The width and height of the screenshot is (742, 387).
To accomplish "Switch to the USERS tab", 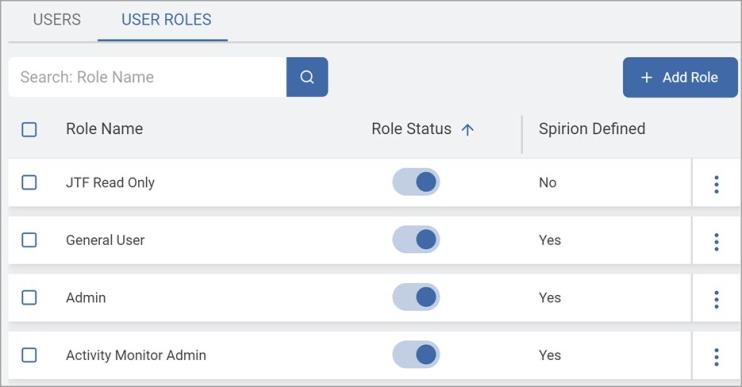I will point(57,20).
